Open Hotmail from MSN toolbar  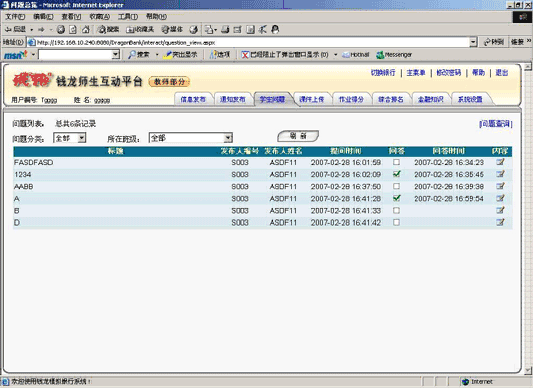[356, 54]
